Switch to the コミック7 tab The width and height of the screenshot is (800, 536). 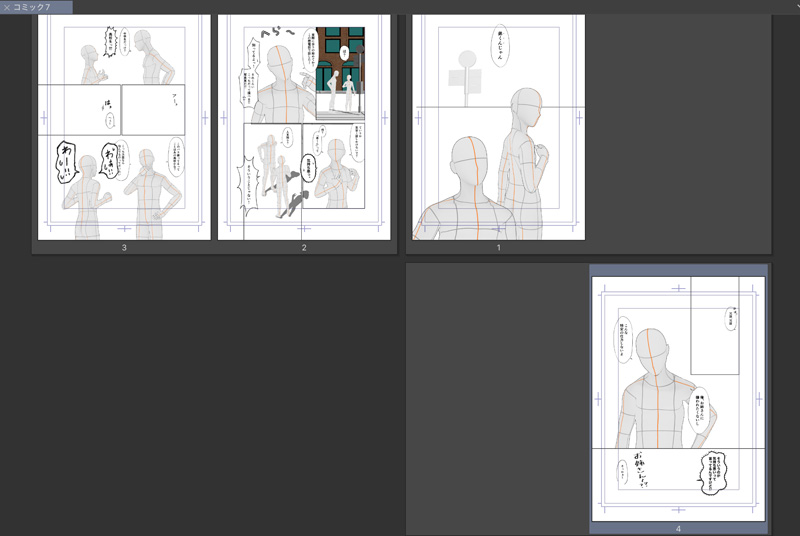click(x=41, y=7)
